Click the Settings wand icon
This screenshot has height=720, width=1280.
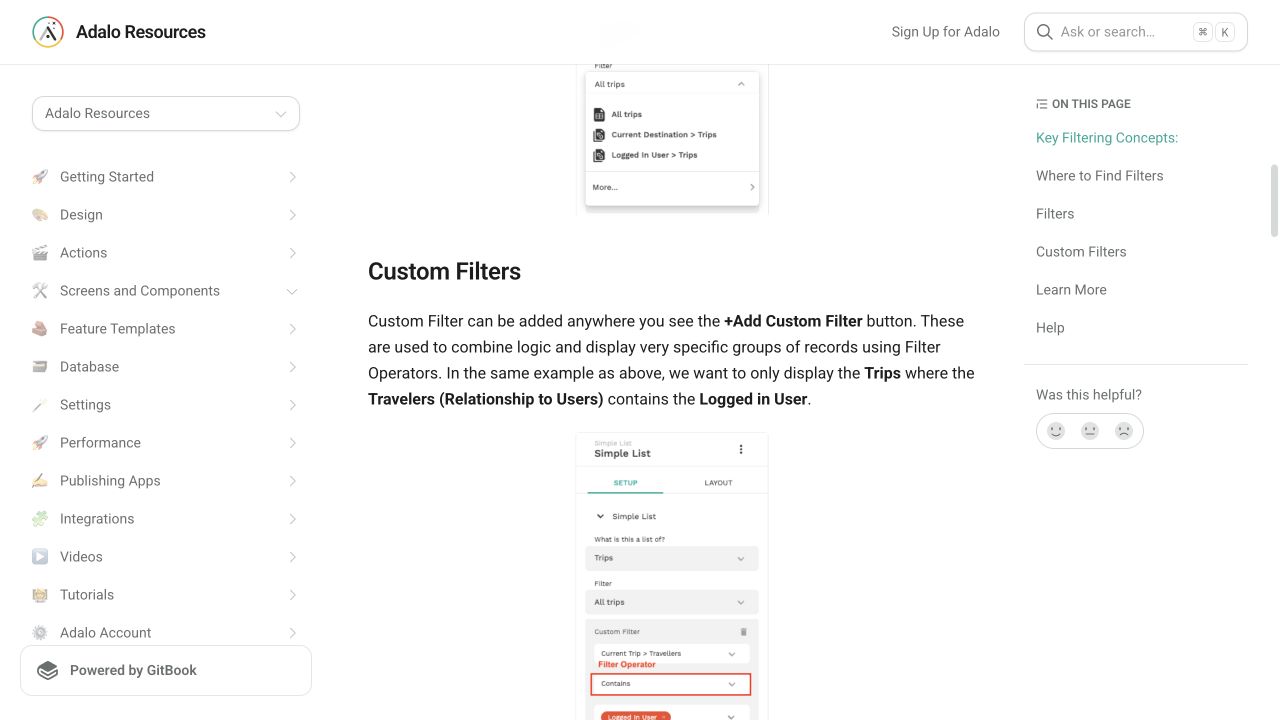[40, 405]
